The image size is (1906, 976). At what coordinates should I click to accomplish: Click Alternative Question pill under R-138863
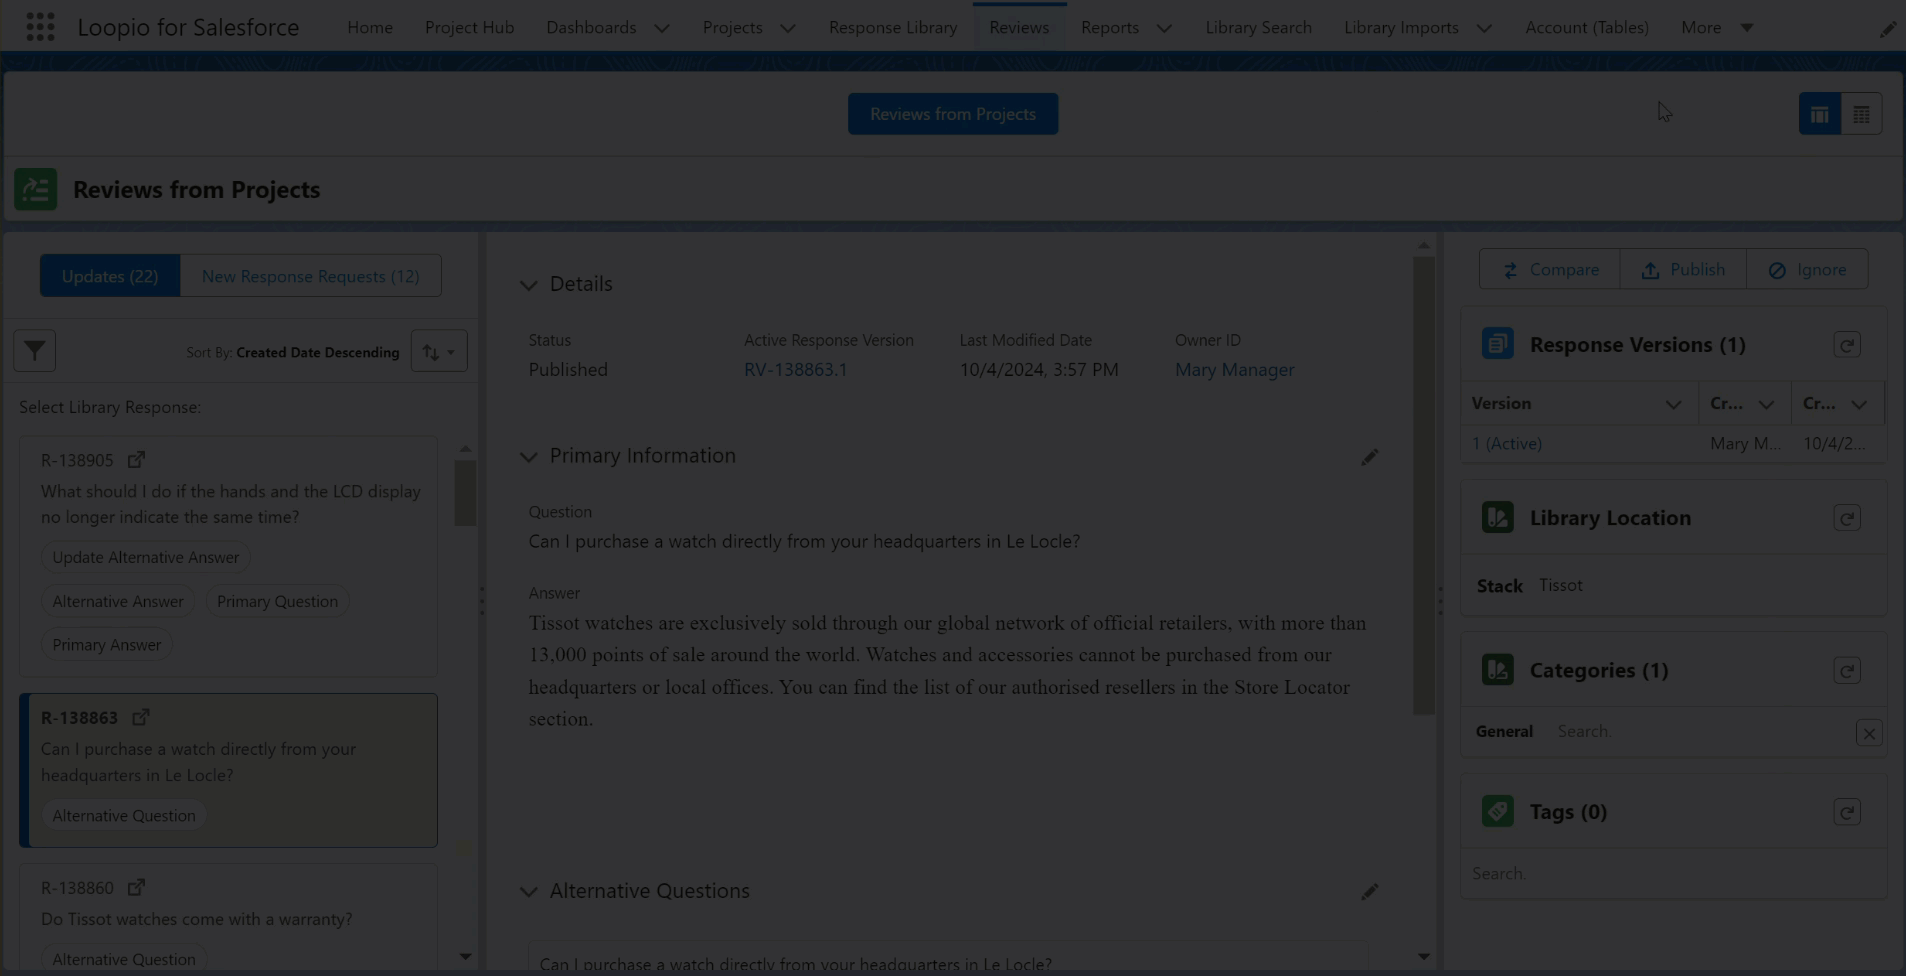pyautogui.click(x=124, y=816)
